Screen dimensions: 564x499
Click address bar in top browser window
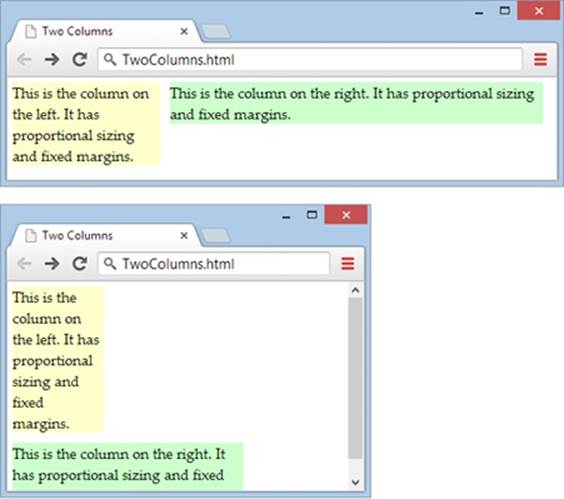(310, 59)
